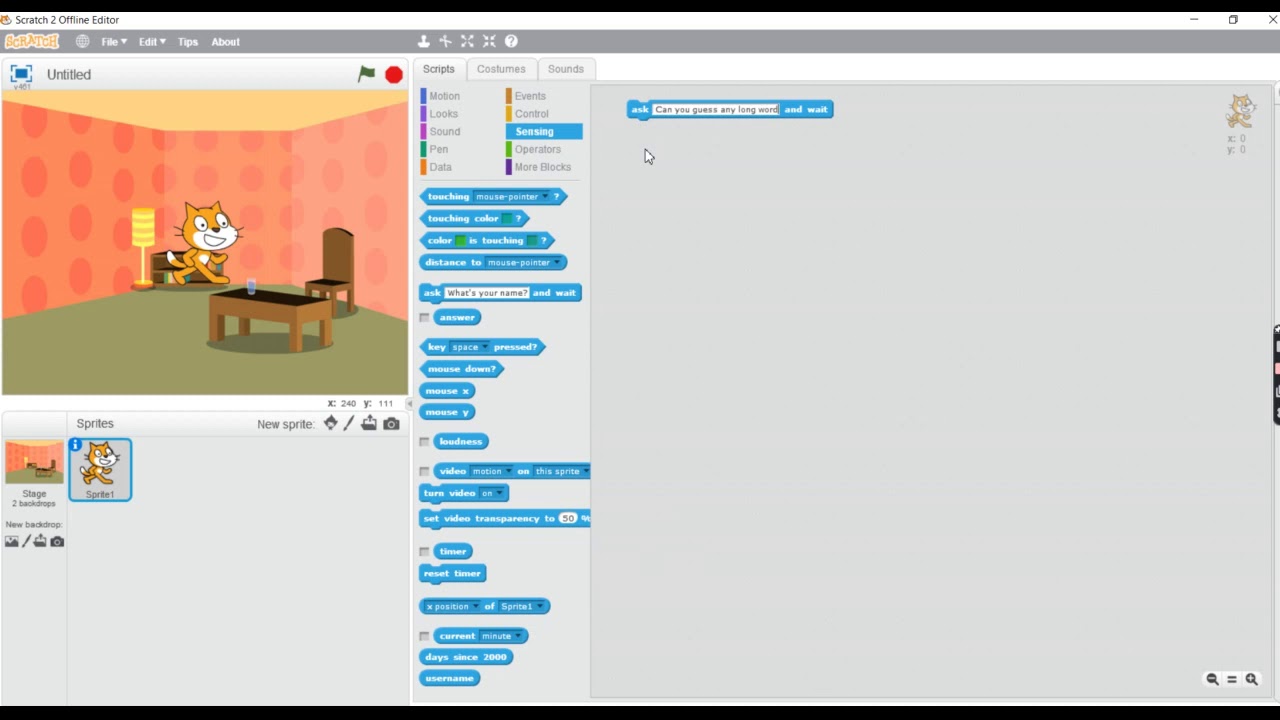
Task: Zoom in on the scripts area
Action: [1251, 679]
